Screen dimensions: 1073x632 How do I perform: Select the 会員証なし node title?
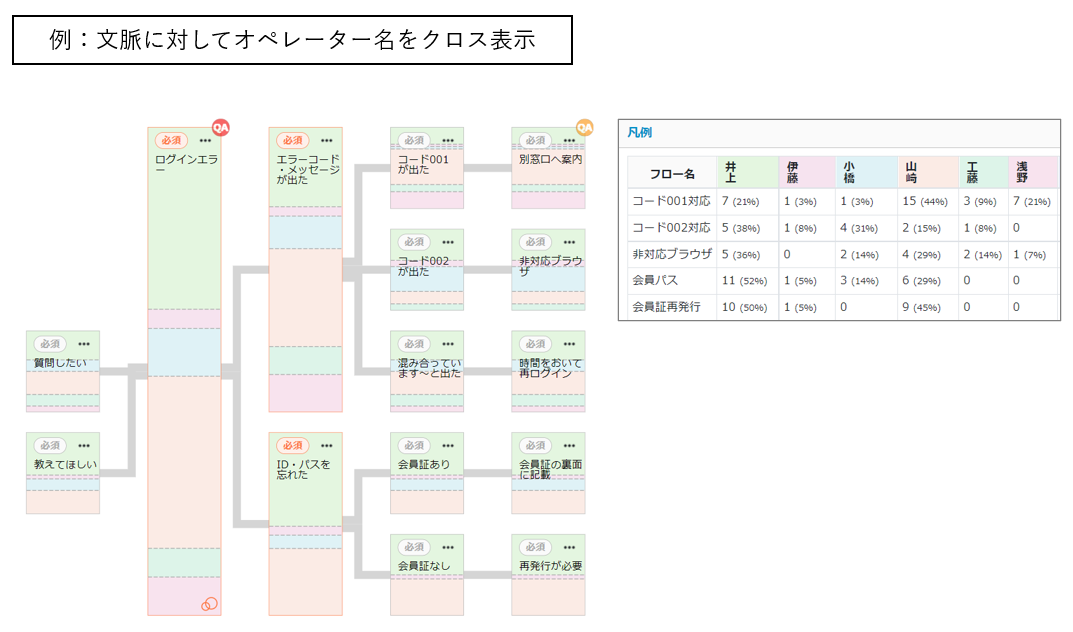(x=424, y=566)
